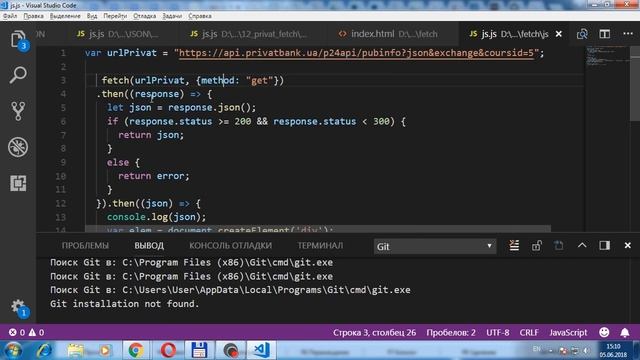640x360 pixels.
Task: Open the Git output channel dropdown
Action: (x=435, y=246)
